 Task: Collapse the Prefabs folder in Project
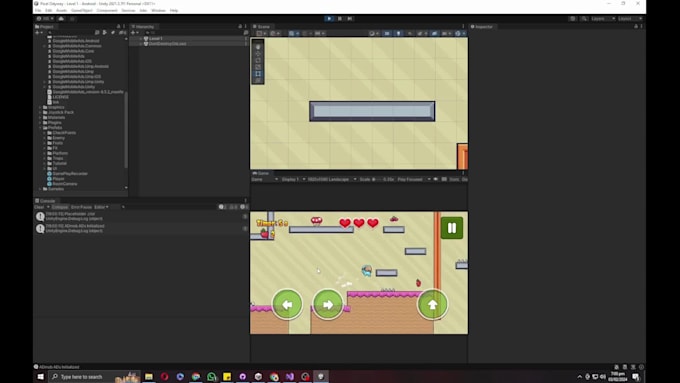pos(40,128)
